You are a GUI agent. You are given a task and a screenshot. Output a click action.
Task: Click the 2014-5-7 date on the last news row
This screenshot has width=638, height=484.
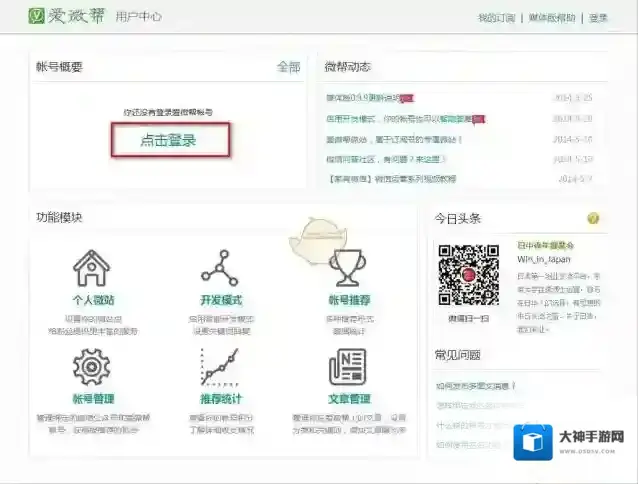[x=575, y=179]
